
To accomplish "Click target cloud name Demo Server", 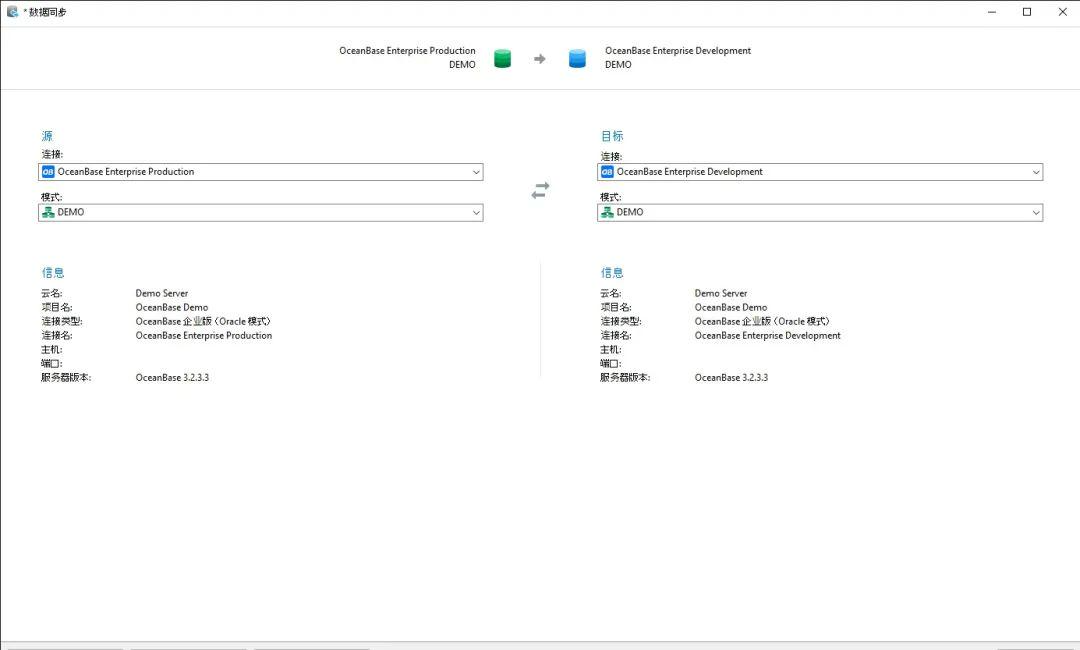I will click(720, 293).
